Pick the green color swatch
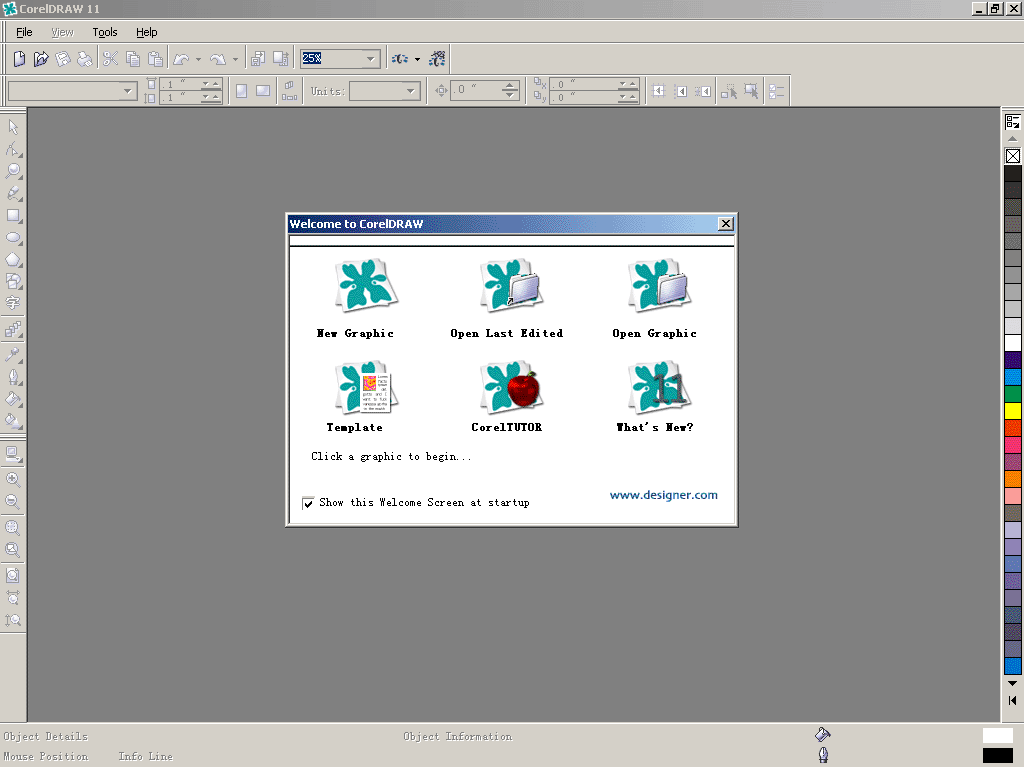1024x768 pixels. tap(1013, 394)
